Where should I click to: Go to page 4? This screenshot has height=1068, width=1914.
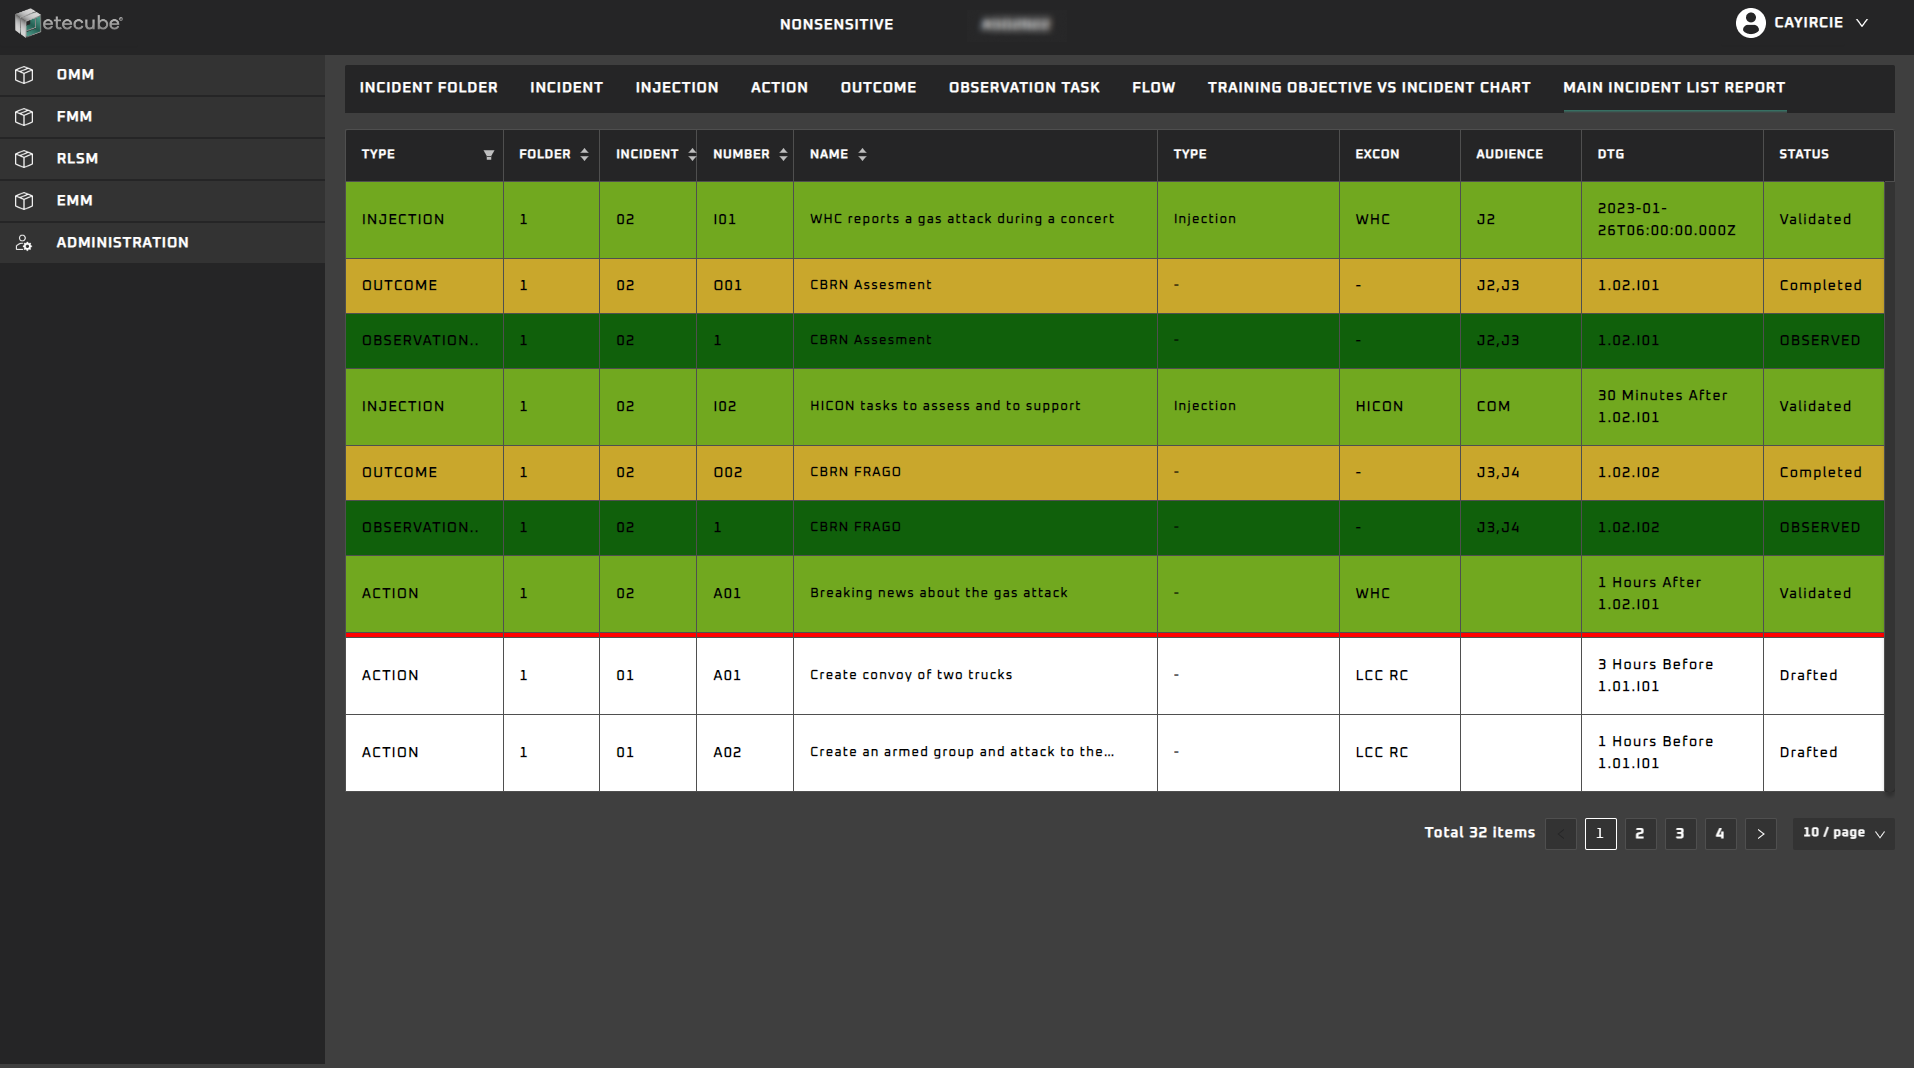tap(1720, 834)
